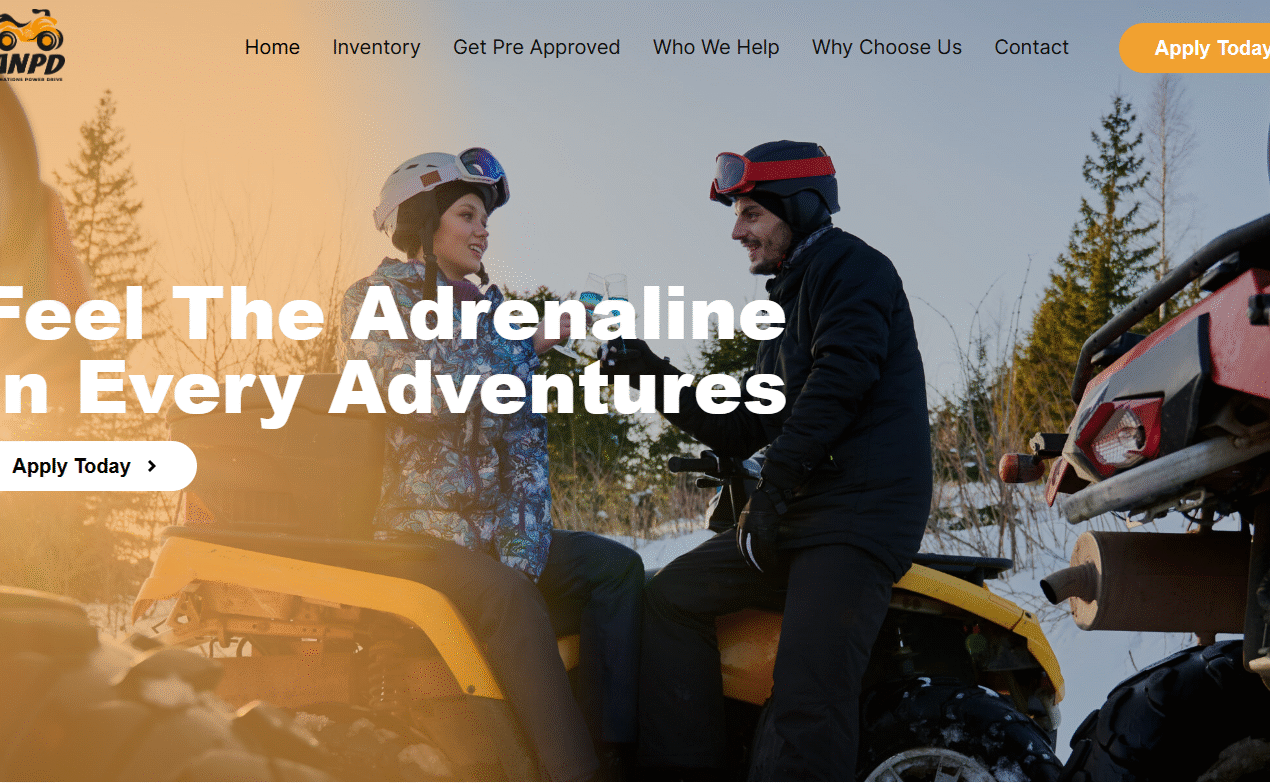
Task: Go to the Home page link
Action: (x=272, y=47)
